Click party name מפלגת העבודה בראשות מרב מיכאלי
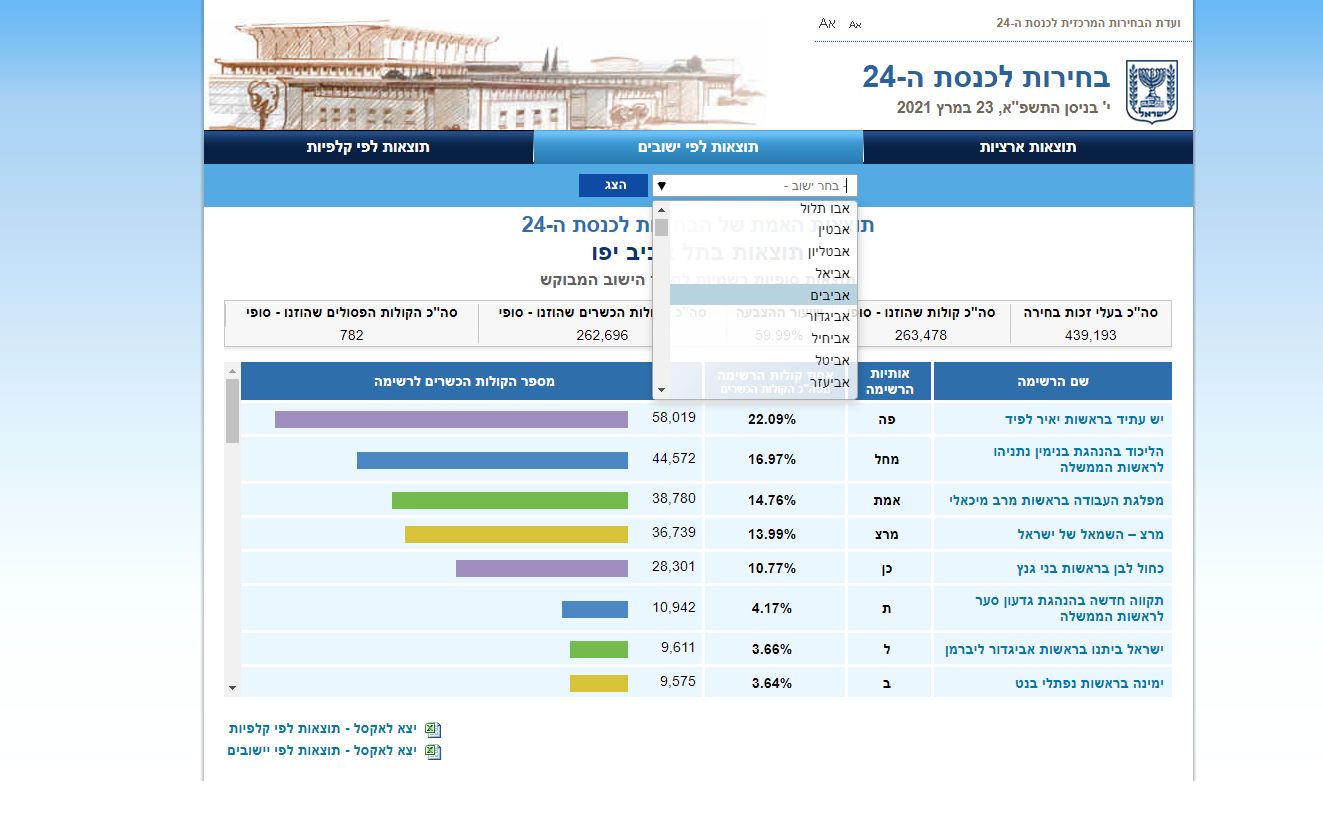Viewport: 1323px width, 830px height. (x=1056, y=500)
